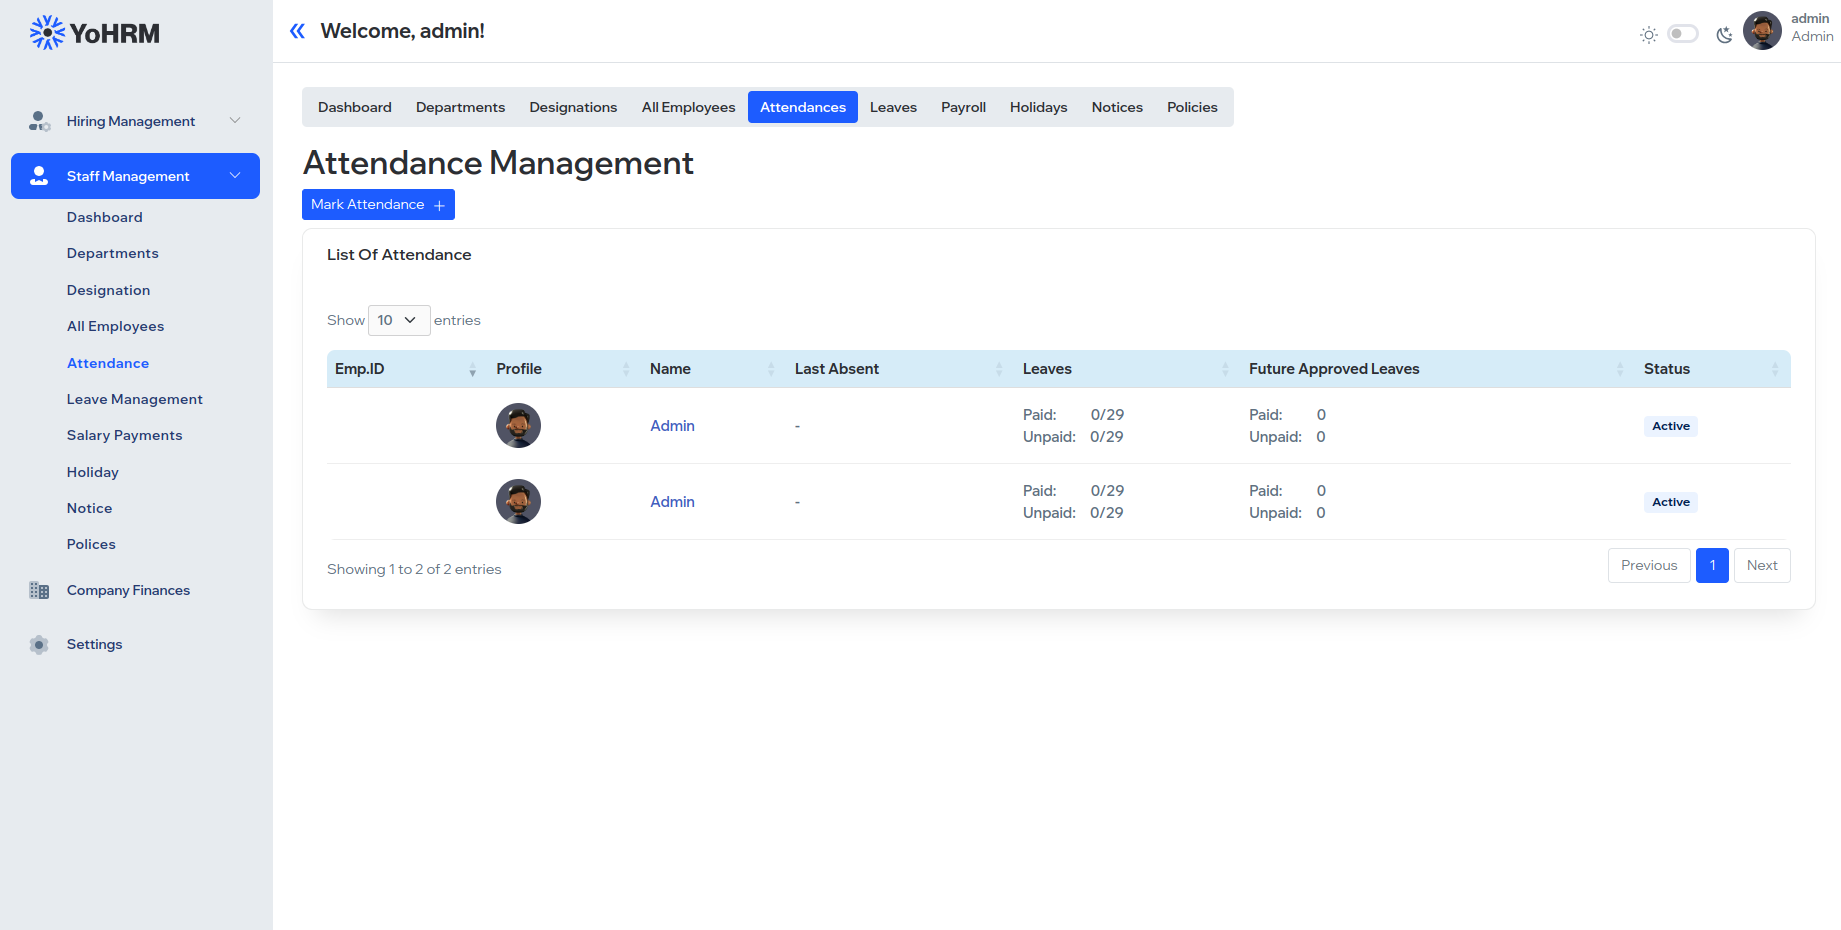This screenshot has width=1841, height=930.
Task: Open Designation in sidebar
Action: [109, 290]
